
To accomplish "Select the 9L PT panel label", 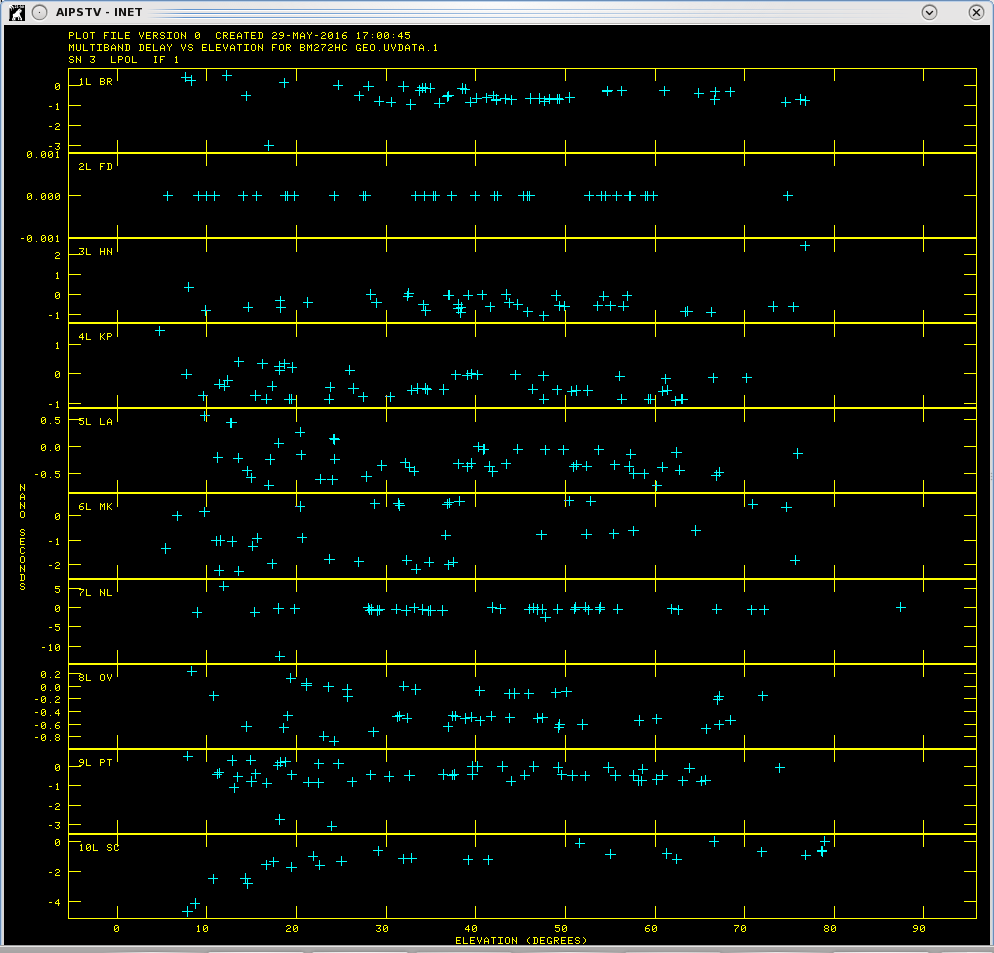I will coord(96,763).
